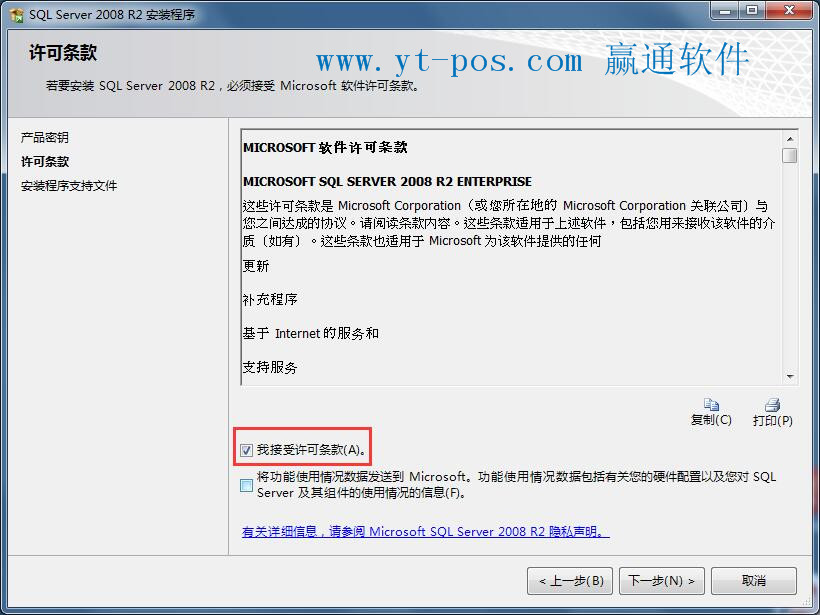The width and height of the screenshot is (820, 615).
Task: Open the SQL Server 2008 R2 隐私声明 link
Action: point(426,532)
